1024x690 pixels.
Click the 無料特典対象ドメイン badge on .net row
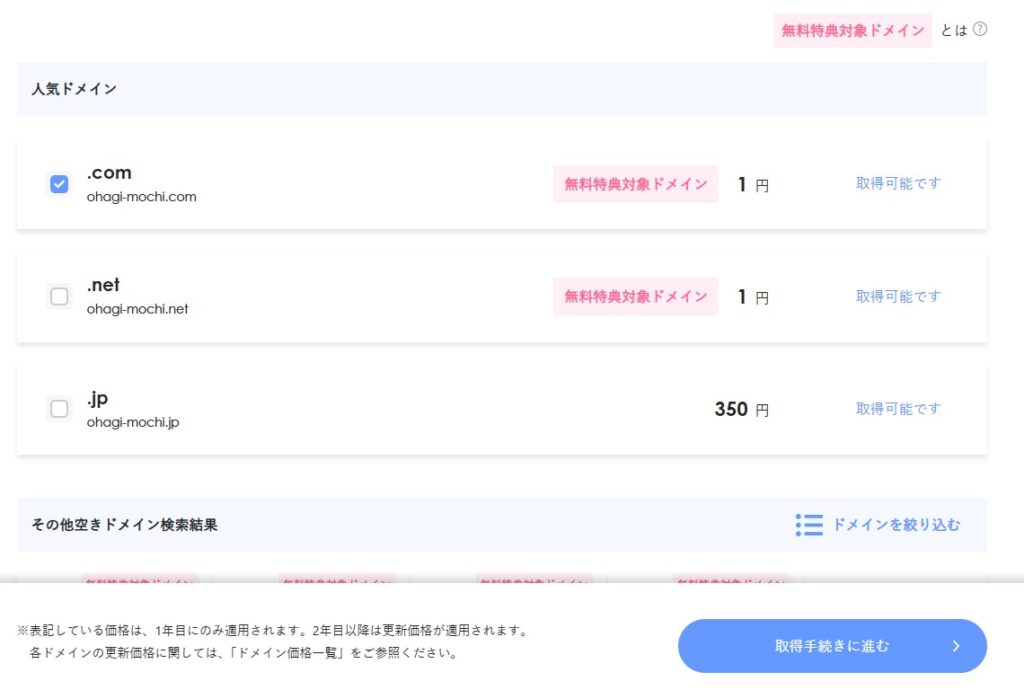pyautogui.click(x=635, y=296)
